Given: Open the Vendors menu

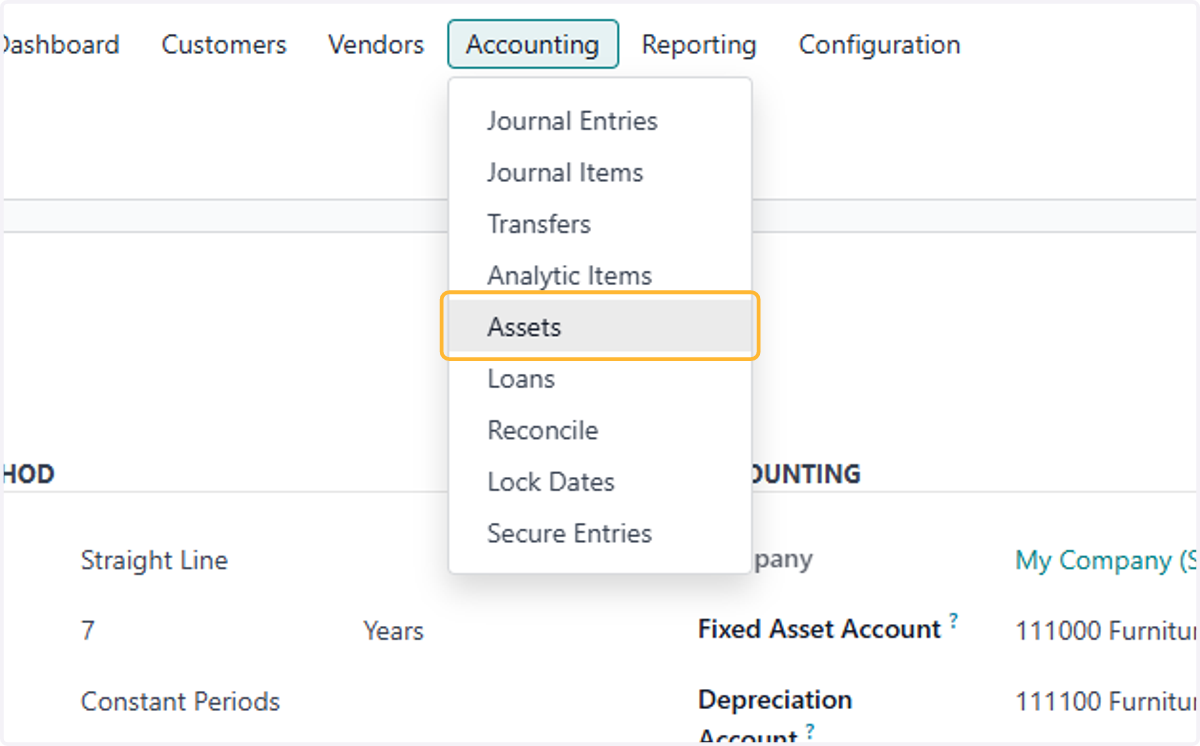Looking at the screenshot, I should tap(376, 44).
